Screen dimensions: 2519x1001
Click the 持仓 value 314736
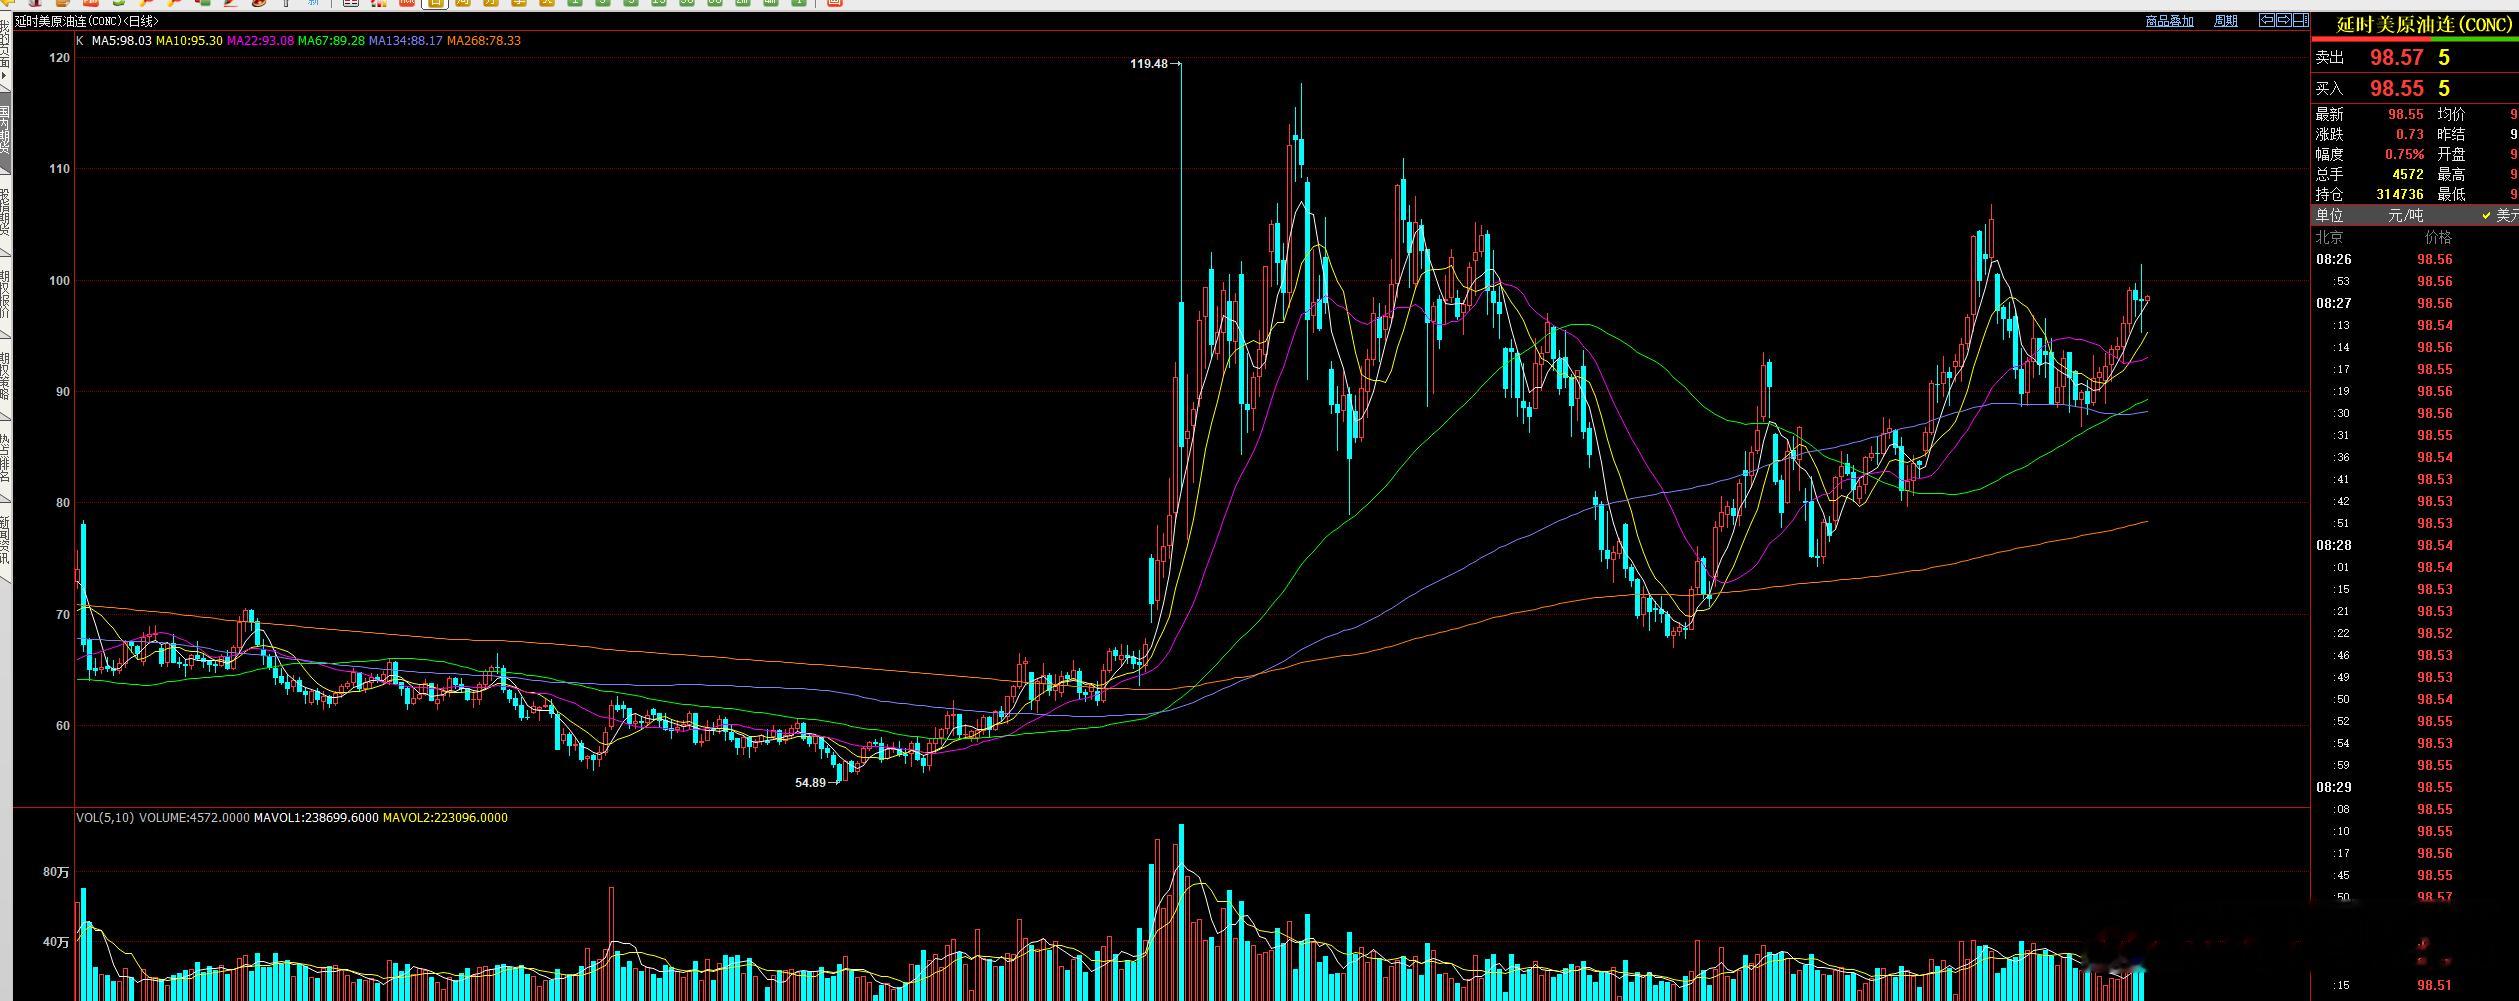[2400, 194]
